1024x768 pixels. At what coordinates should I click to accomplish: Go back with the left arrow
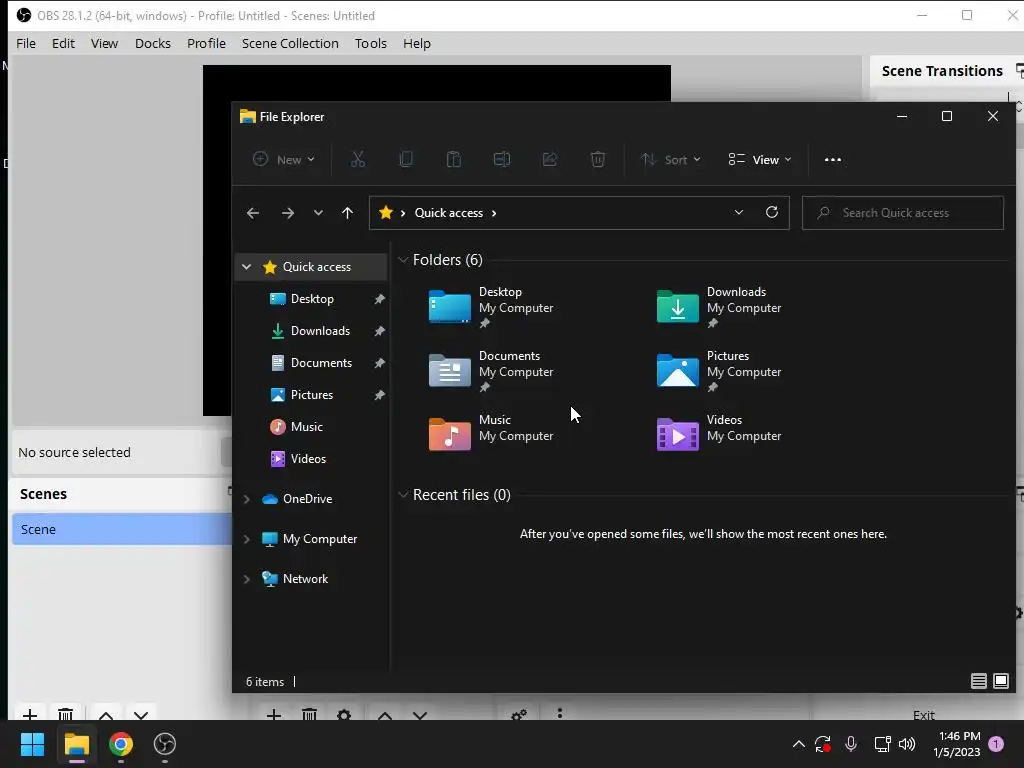(x=253, y=213)
